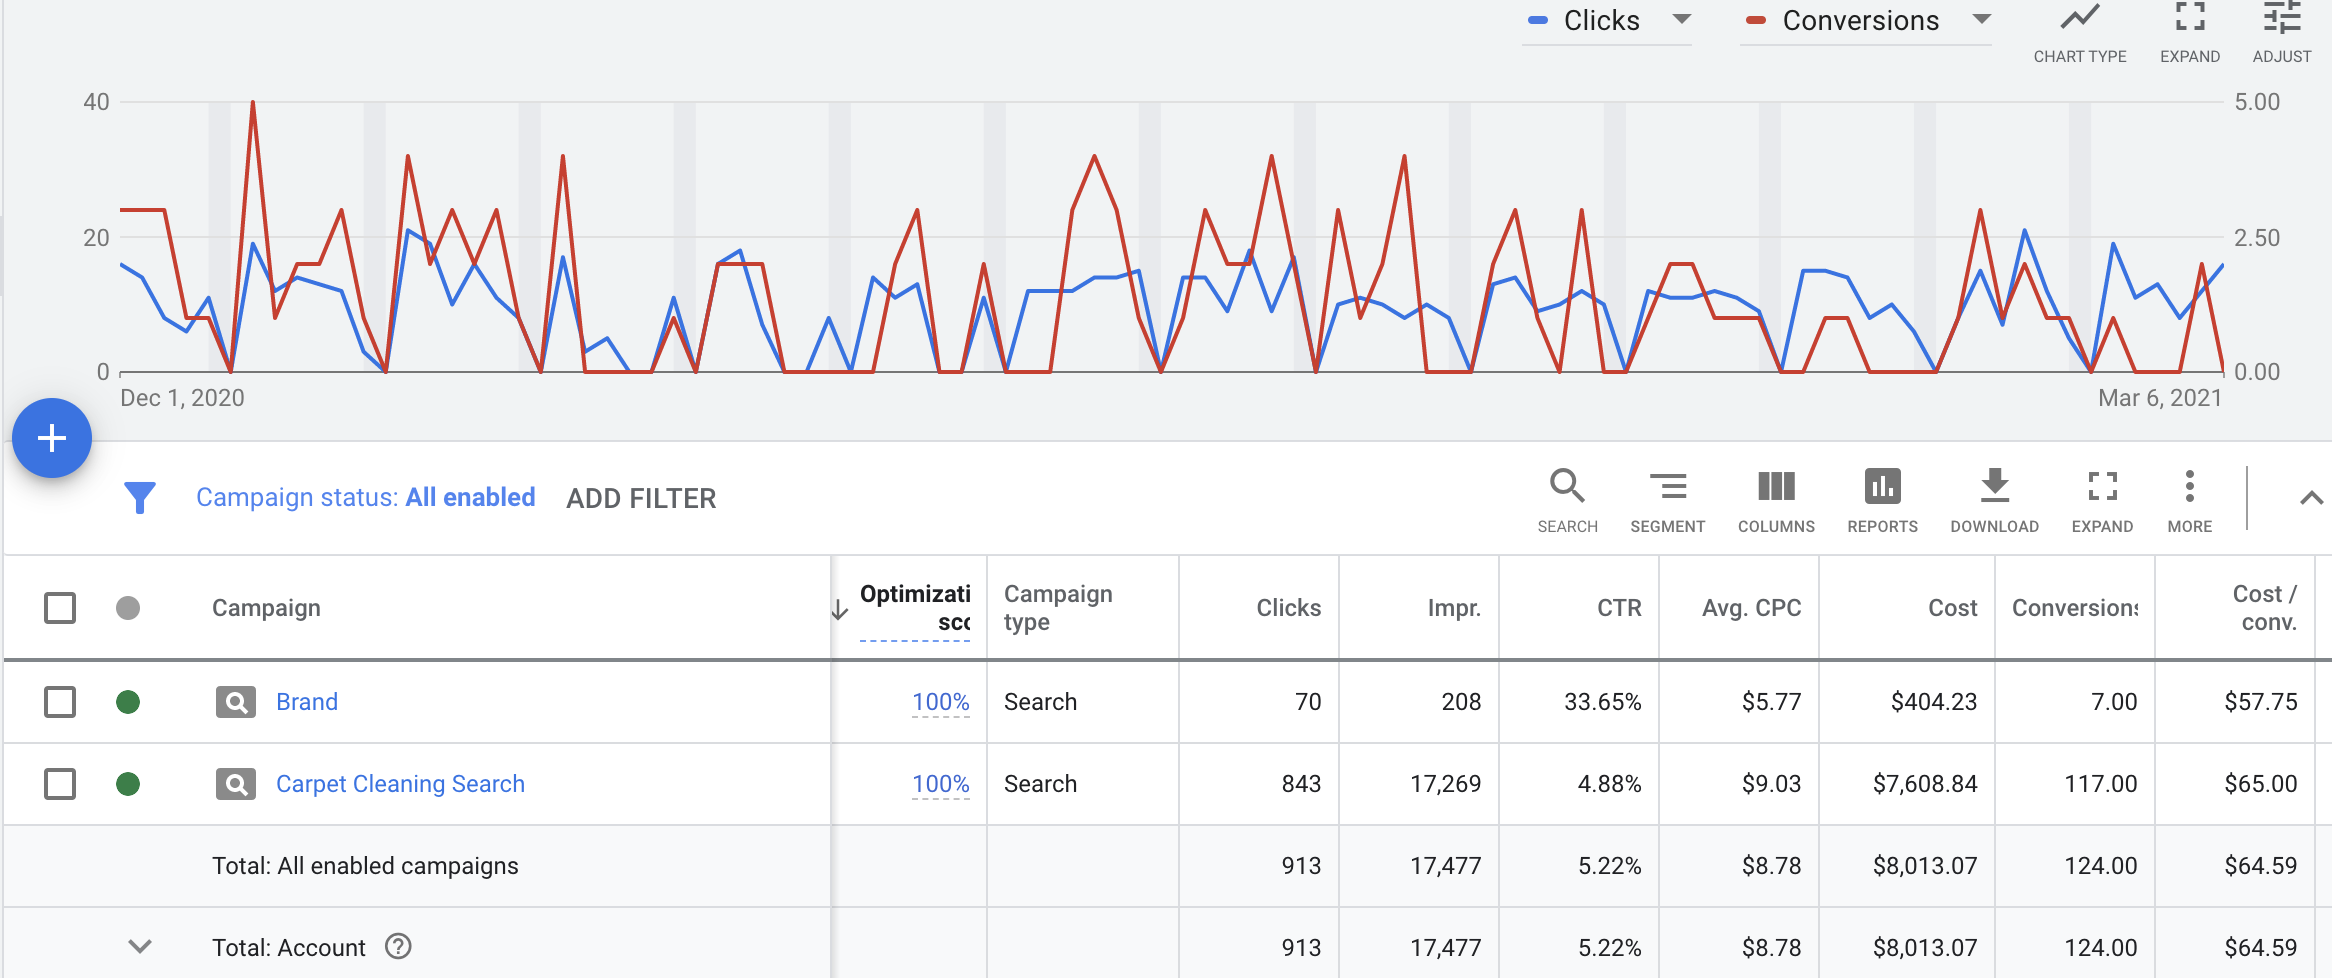Collapse the table toolbar with up chevron

click(2310, 498)
